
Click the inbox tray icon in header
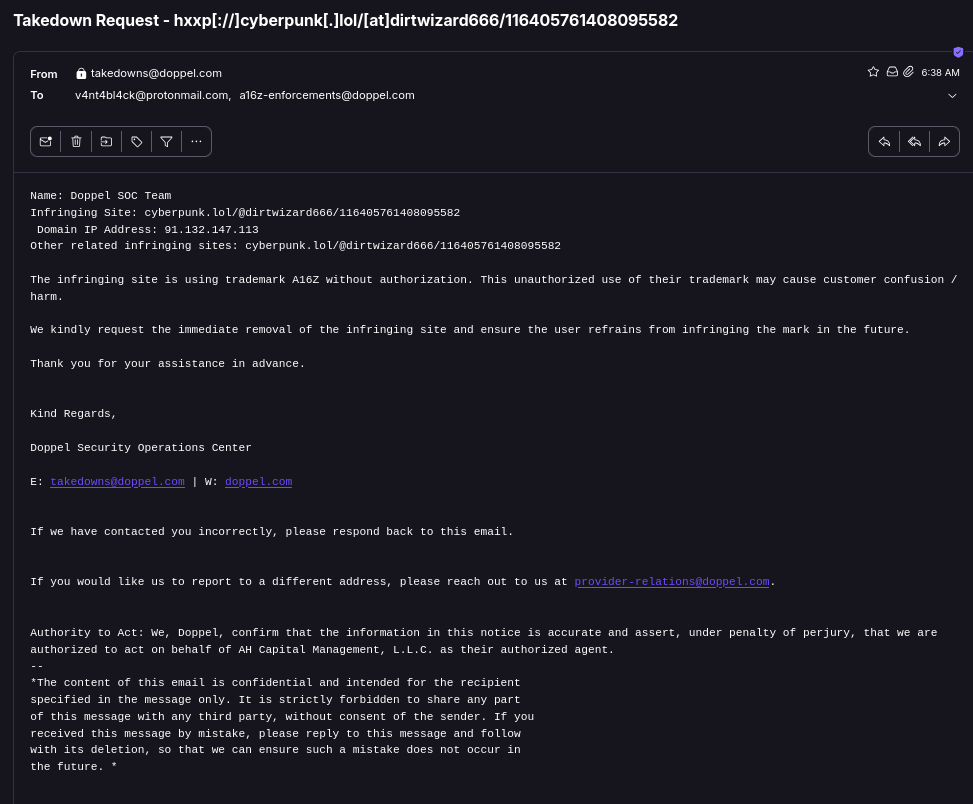tap(891, 72)
